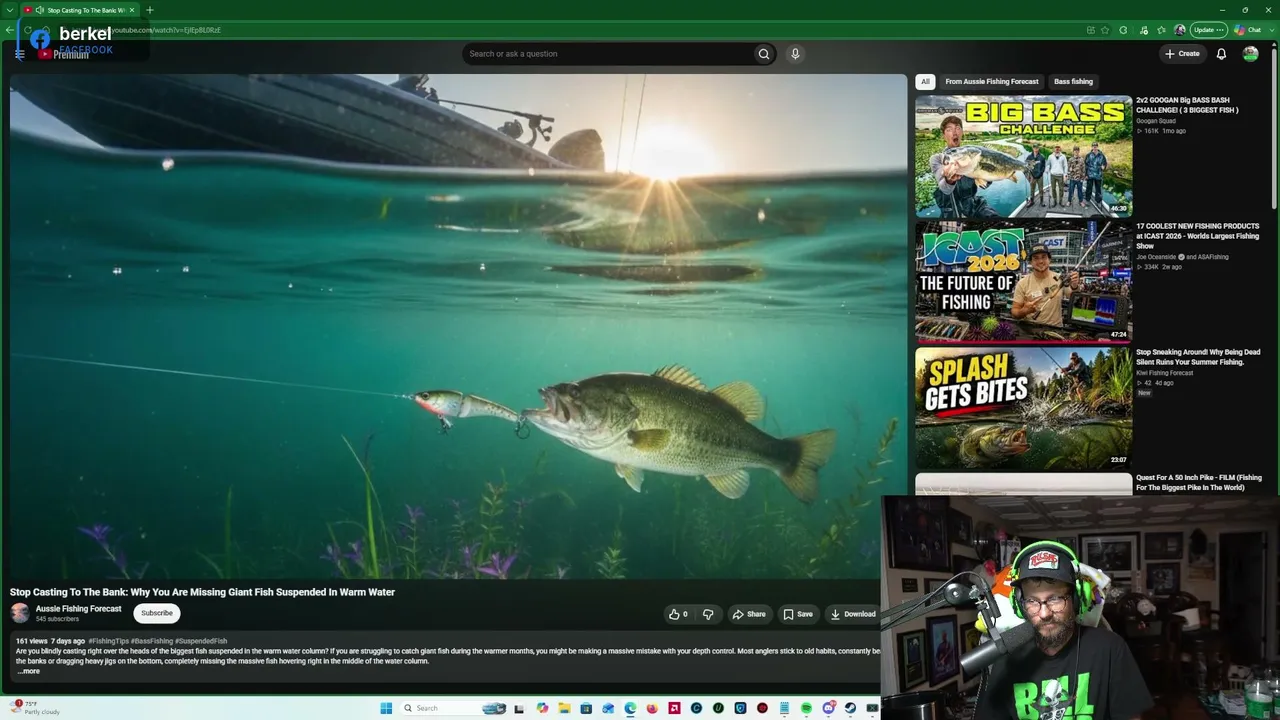
Task: Open File Explorer from the taskbar
Action: pos(564,708)
